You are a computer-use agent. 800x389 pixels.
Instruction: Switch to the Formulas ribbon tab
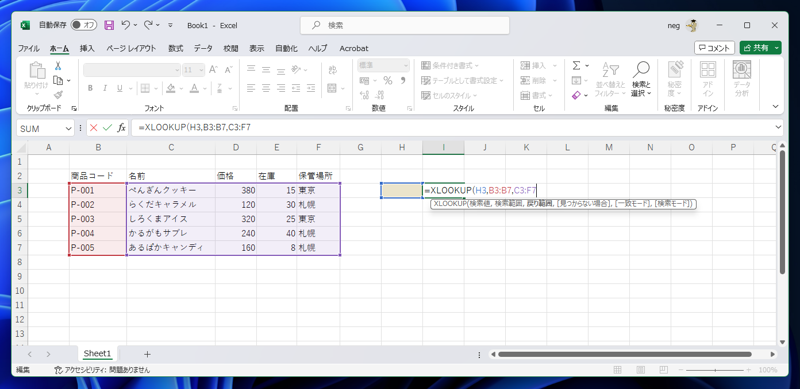(176, 48)
